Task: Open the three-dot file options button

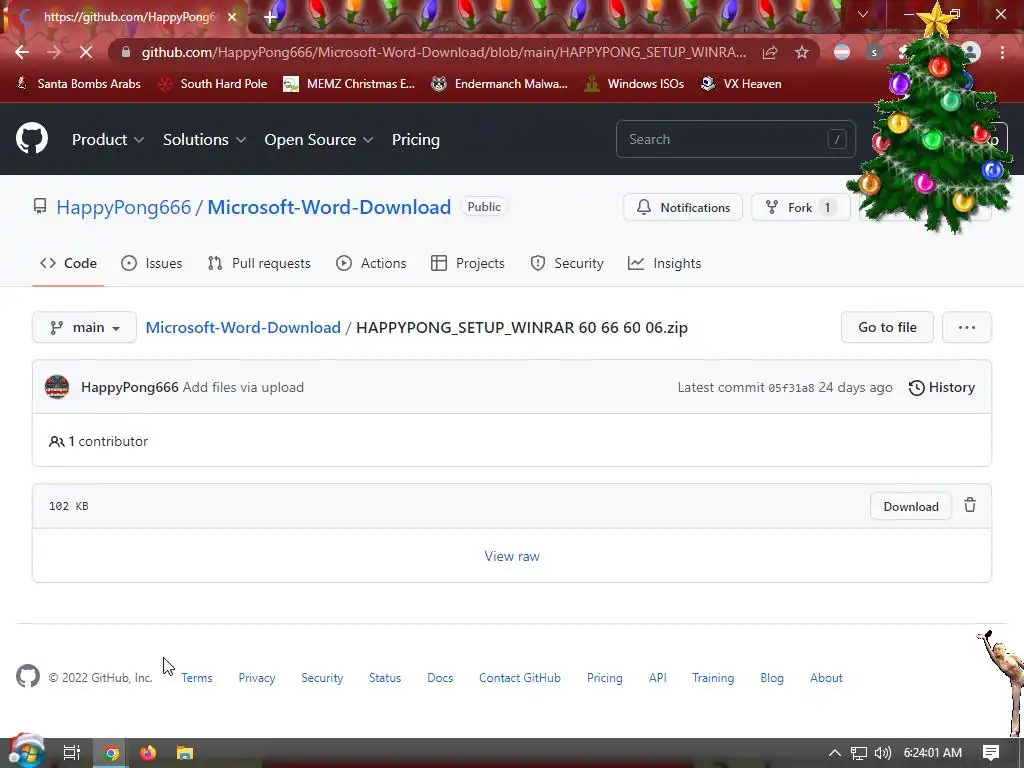Action: pyautogui.click(x=967, y=327)
